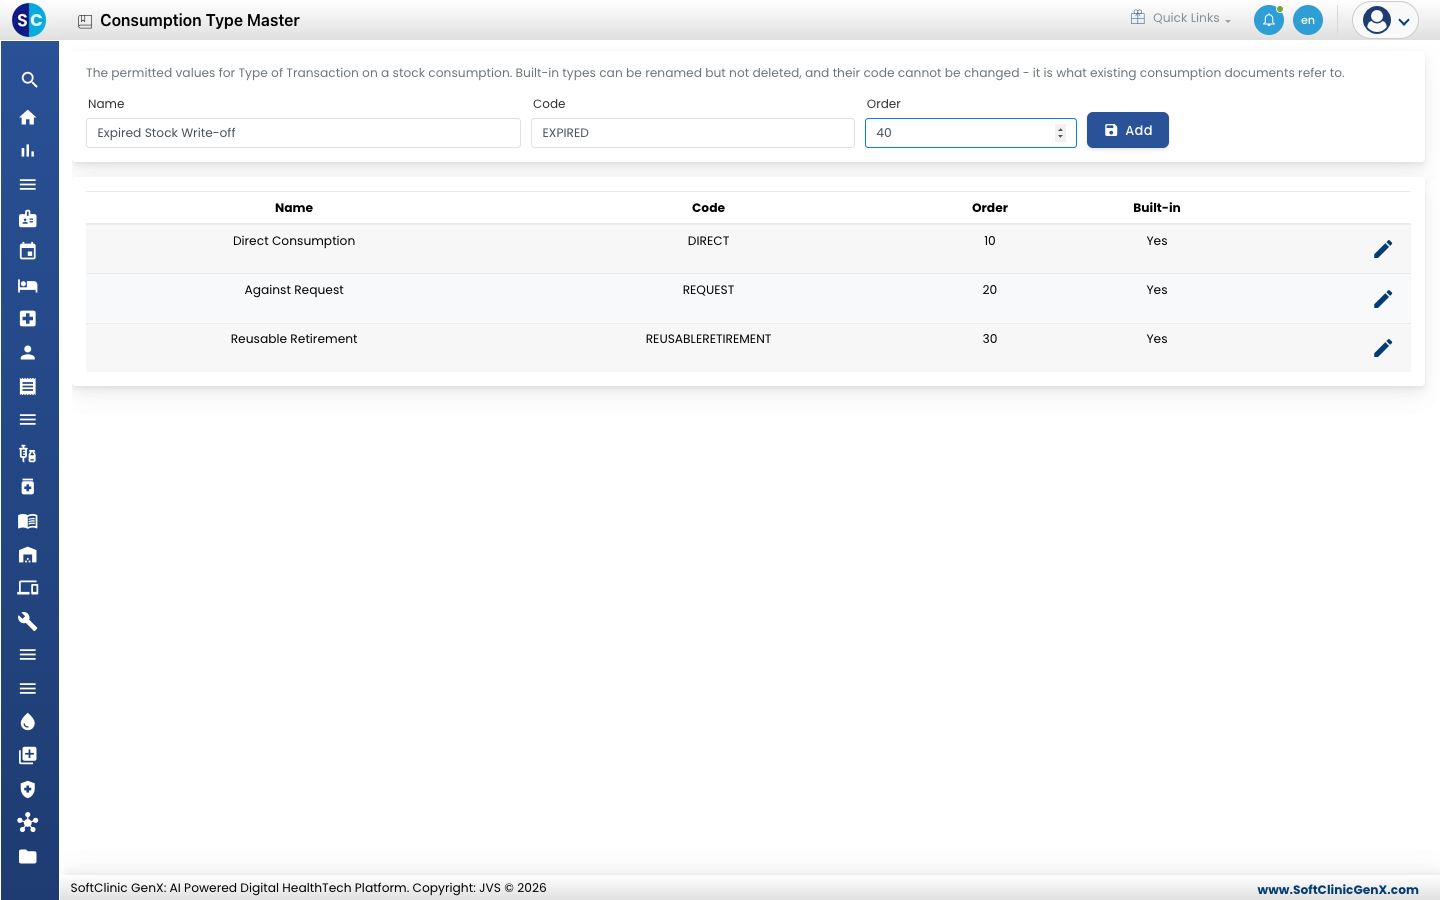This screenshot has width=1440, height=900.
Task: Click the Built-in column header
Action: click(x=1157, y=208)
